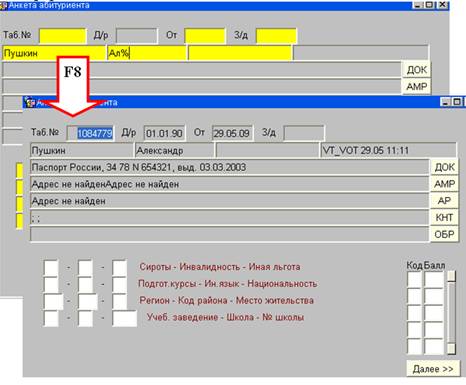Image resolution: width=466 pixels, height=385 pixels.
Task: Click the single Адрес не найден row
Action: pyautogui.click(x=229, y=201)
